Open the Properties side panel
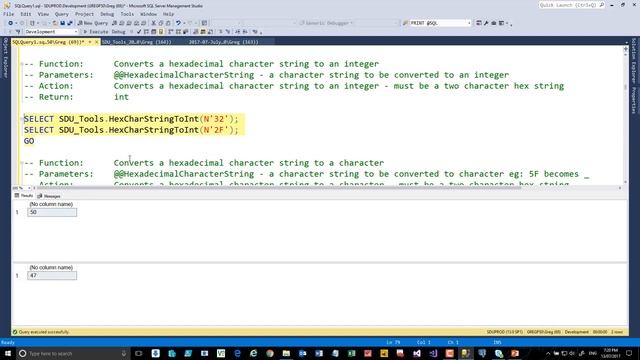Image resolution: width=640 pixels, height=360 pixels. click(633, 100)
